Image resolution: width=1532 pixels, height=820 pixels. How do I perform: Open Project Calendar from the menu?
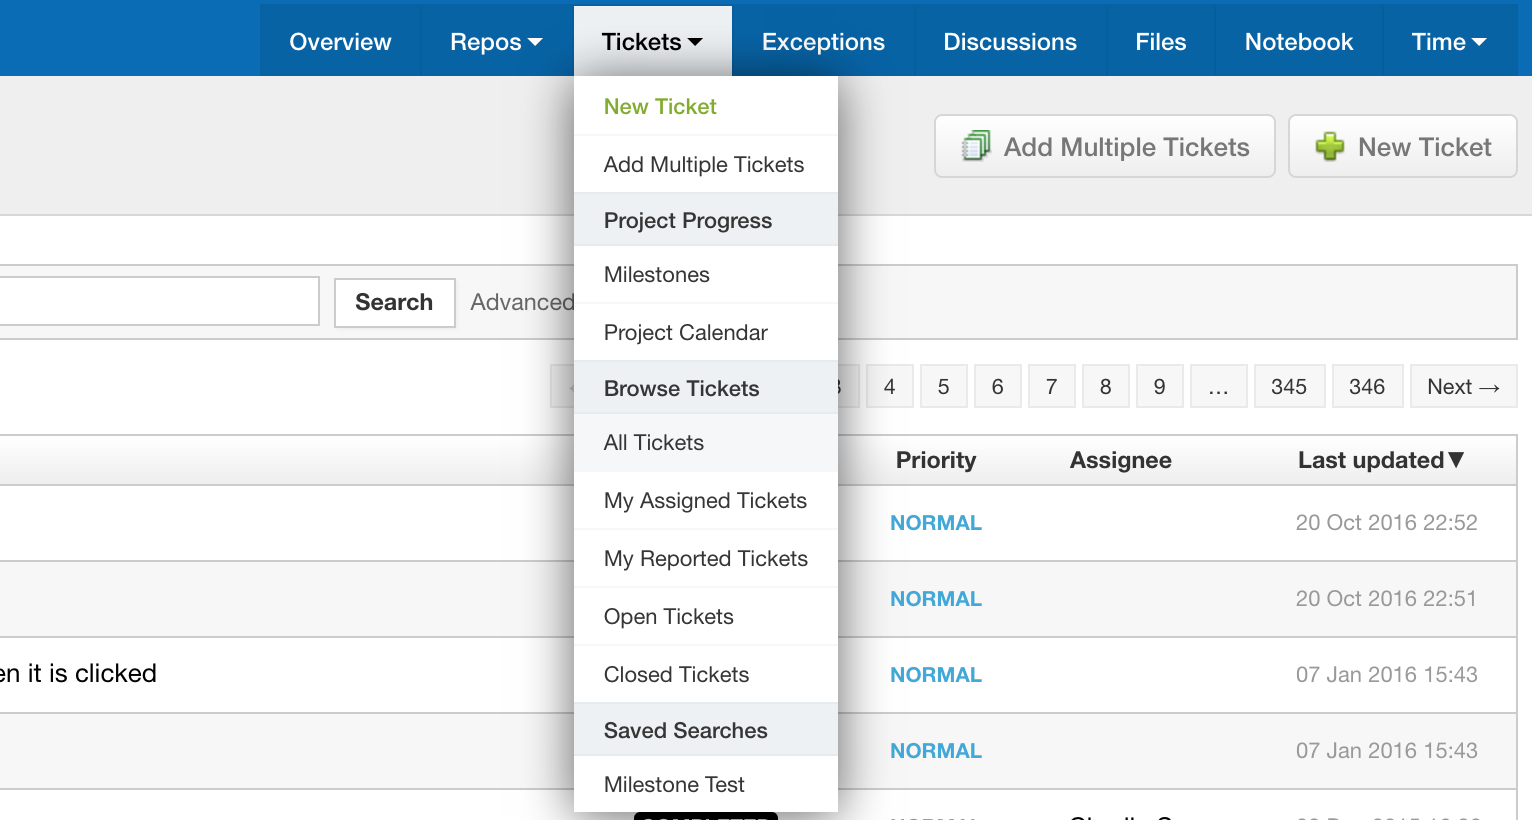coord(706,332)
